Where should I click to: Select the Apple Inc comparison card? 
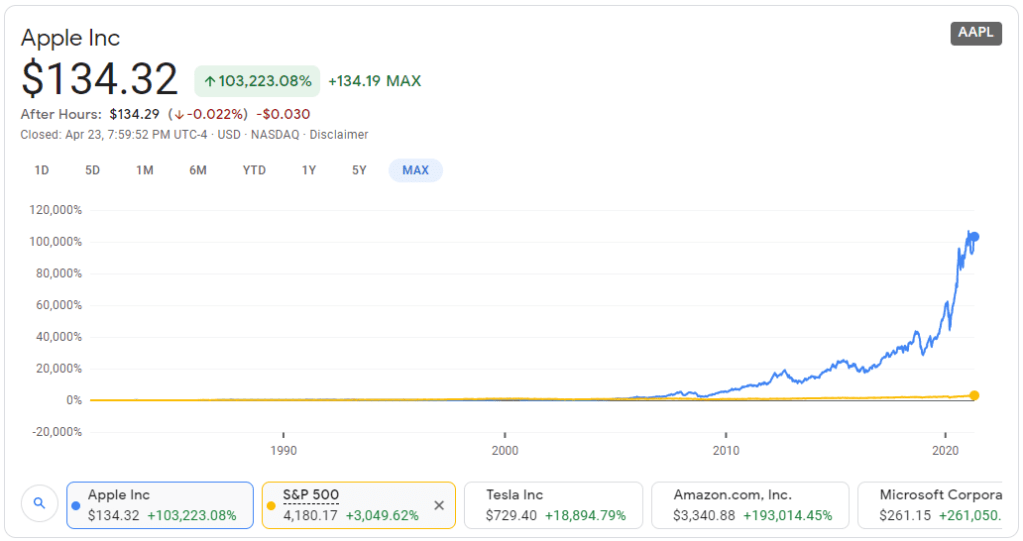(x=160, y=505)
